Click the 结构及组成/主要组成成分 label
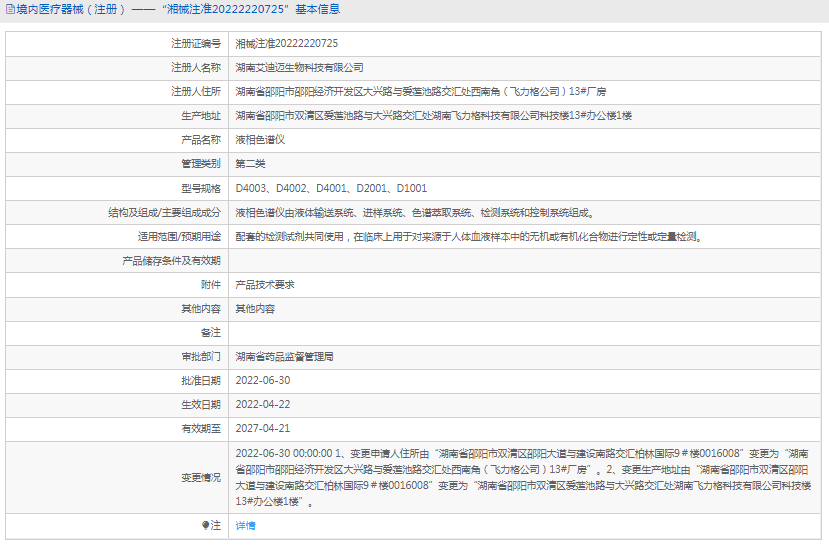Screen dimensions: 829x545 point(164,213)
